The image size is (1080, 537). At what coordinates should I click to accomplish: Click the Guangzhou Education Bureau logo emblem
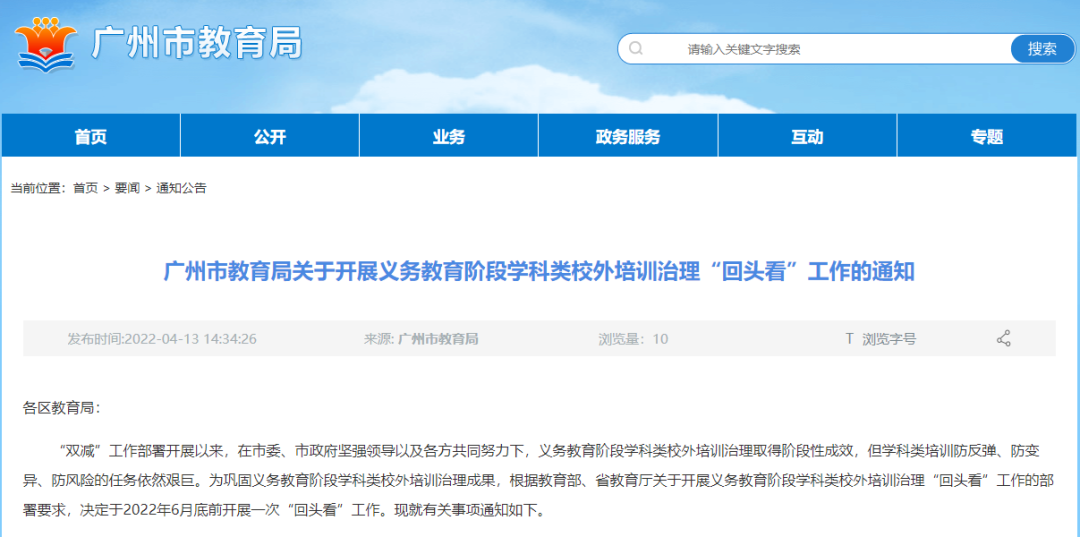click(45, 43)
